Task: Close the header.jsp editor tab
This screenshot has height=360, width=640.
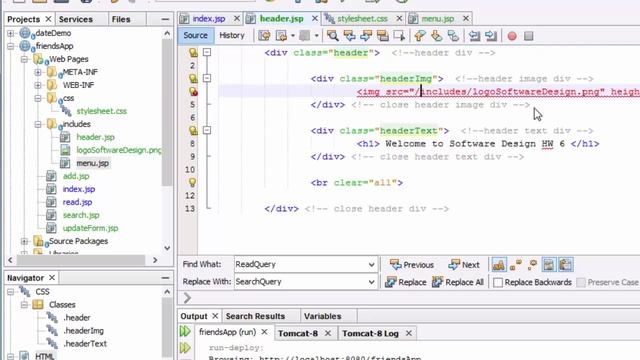Action: pos(314,19)
